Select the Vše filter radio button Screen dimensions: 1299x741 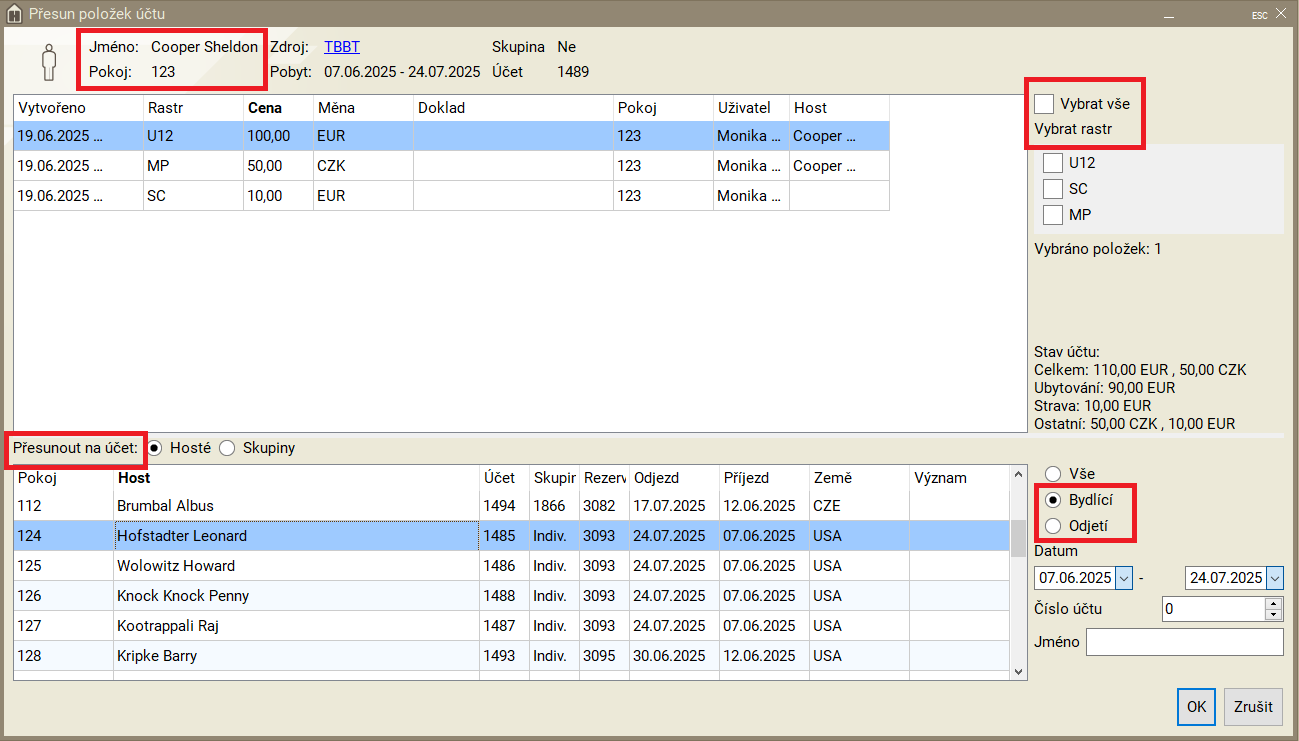pos(1052,474)
